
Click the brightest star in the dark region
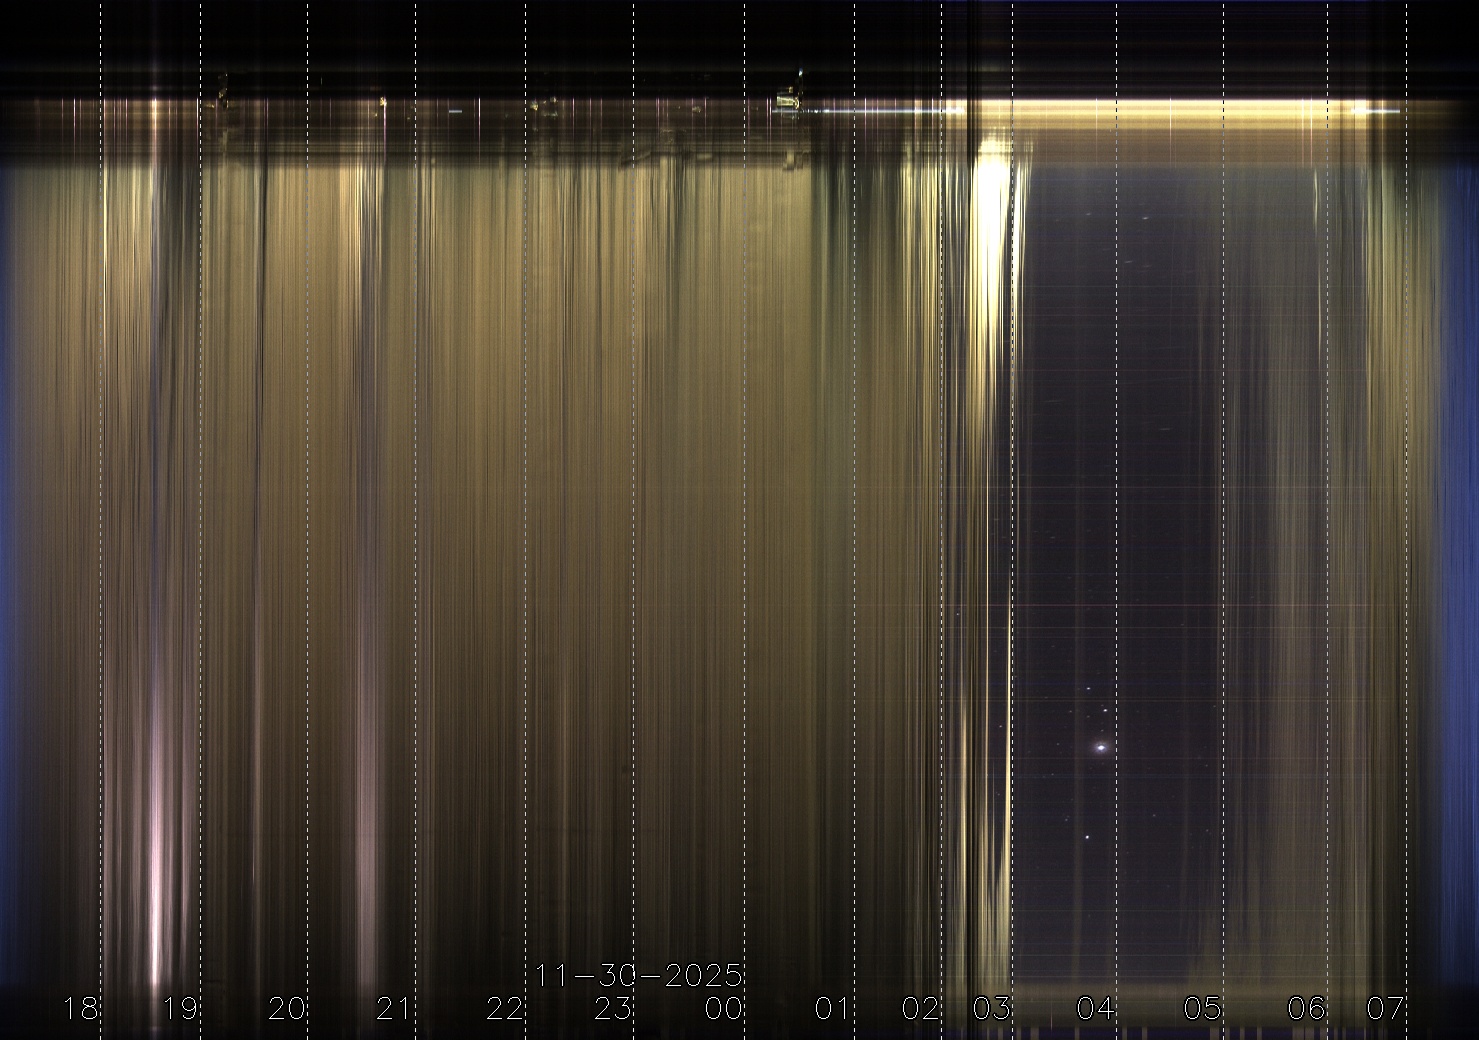click(1102, 746)
